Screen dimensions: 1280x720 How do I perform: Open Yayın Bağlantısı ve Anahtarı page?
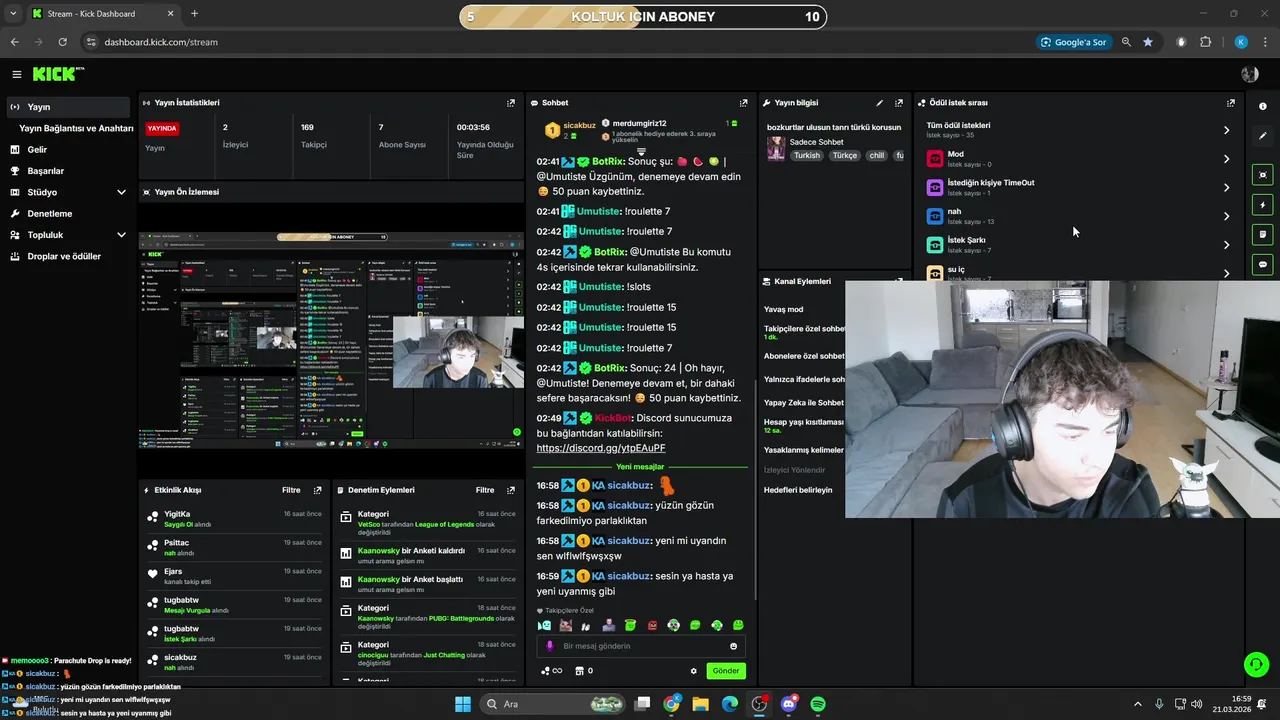pyautogui.click(x=76, y=128)
